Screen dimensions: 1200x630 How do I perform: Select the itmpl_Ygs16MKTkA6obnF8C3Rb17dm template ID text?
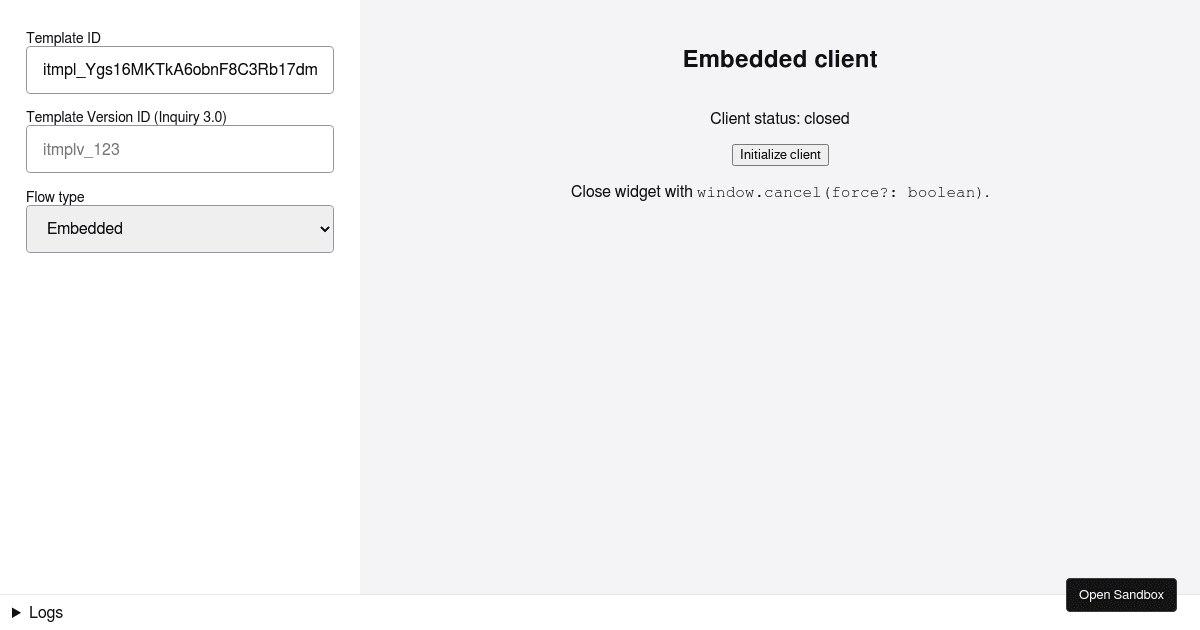point(180,70)
